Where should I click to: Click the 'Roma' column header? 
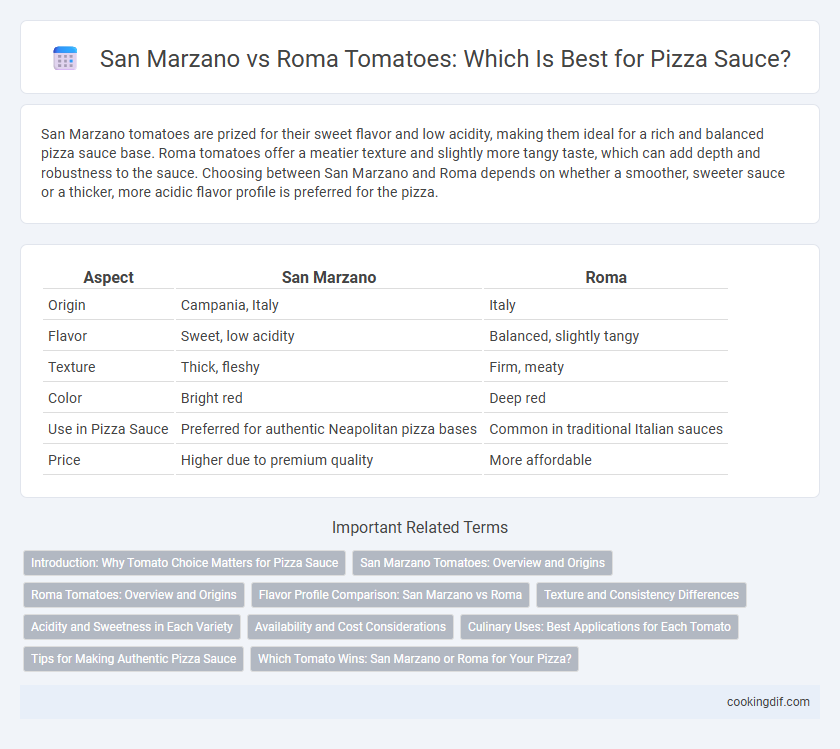[x=606, y=277]
